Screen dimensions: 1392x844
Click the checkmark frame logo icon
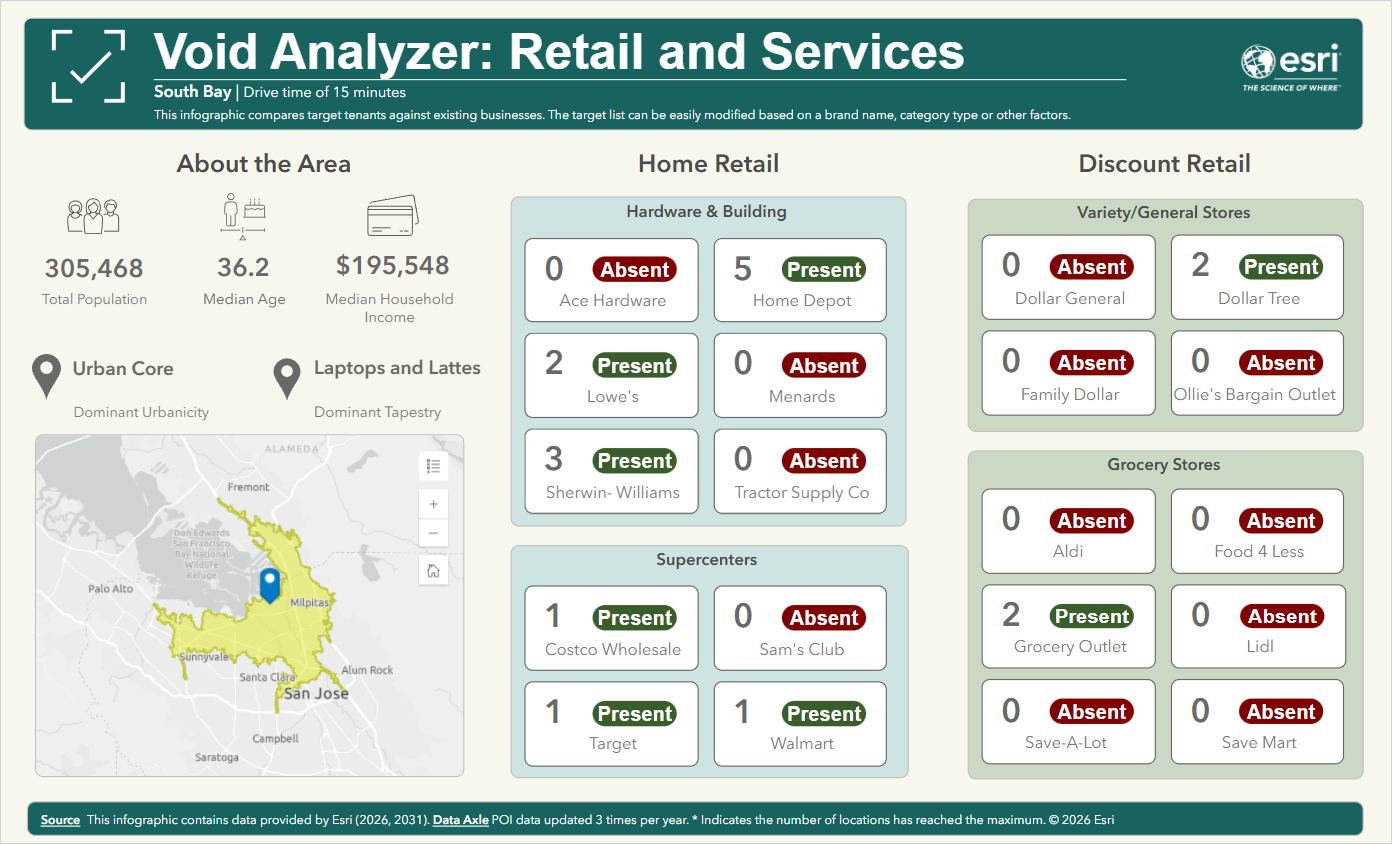[88, 66]
